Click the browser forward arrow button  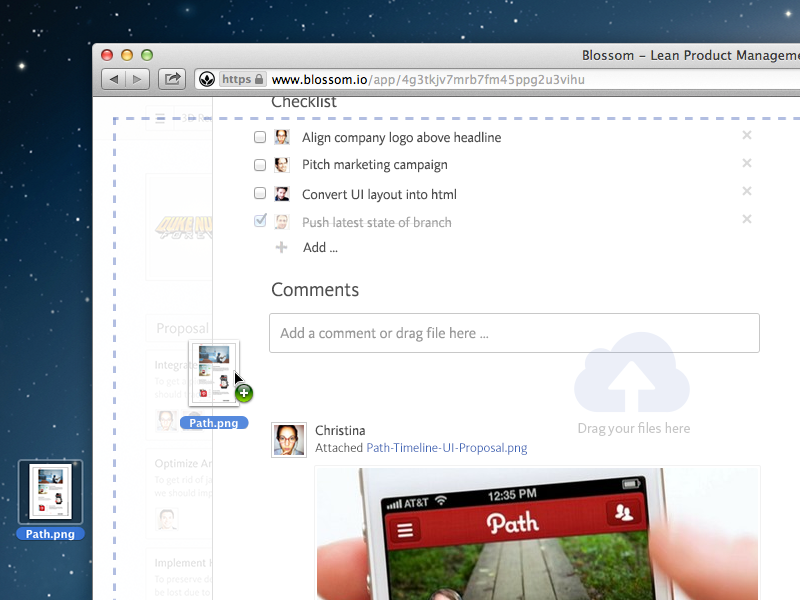138,79
